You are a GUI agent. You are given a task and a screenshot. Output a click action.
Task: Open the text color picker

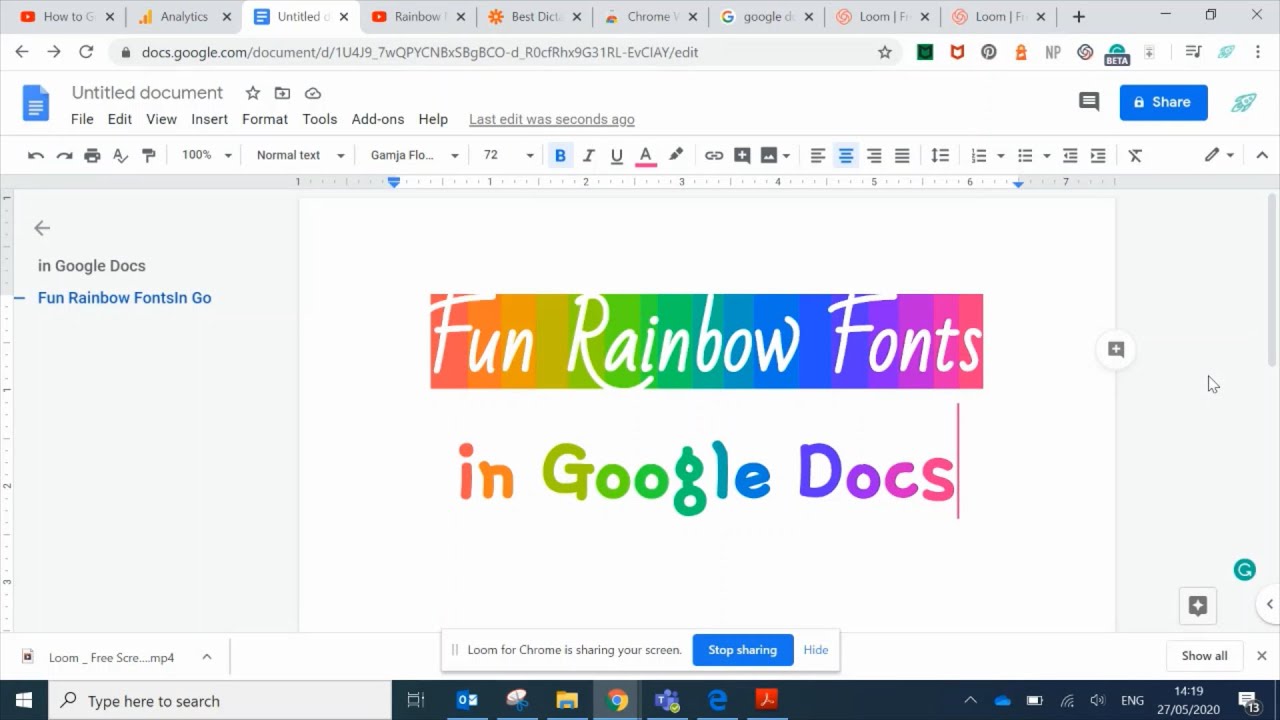[646, 155]
